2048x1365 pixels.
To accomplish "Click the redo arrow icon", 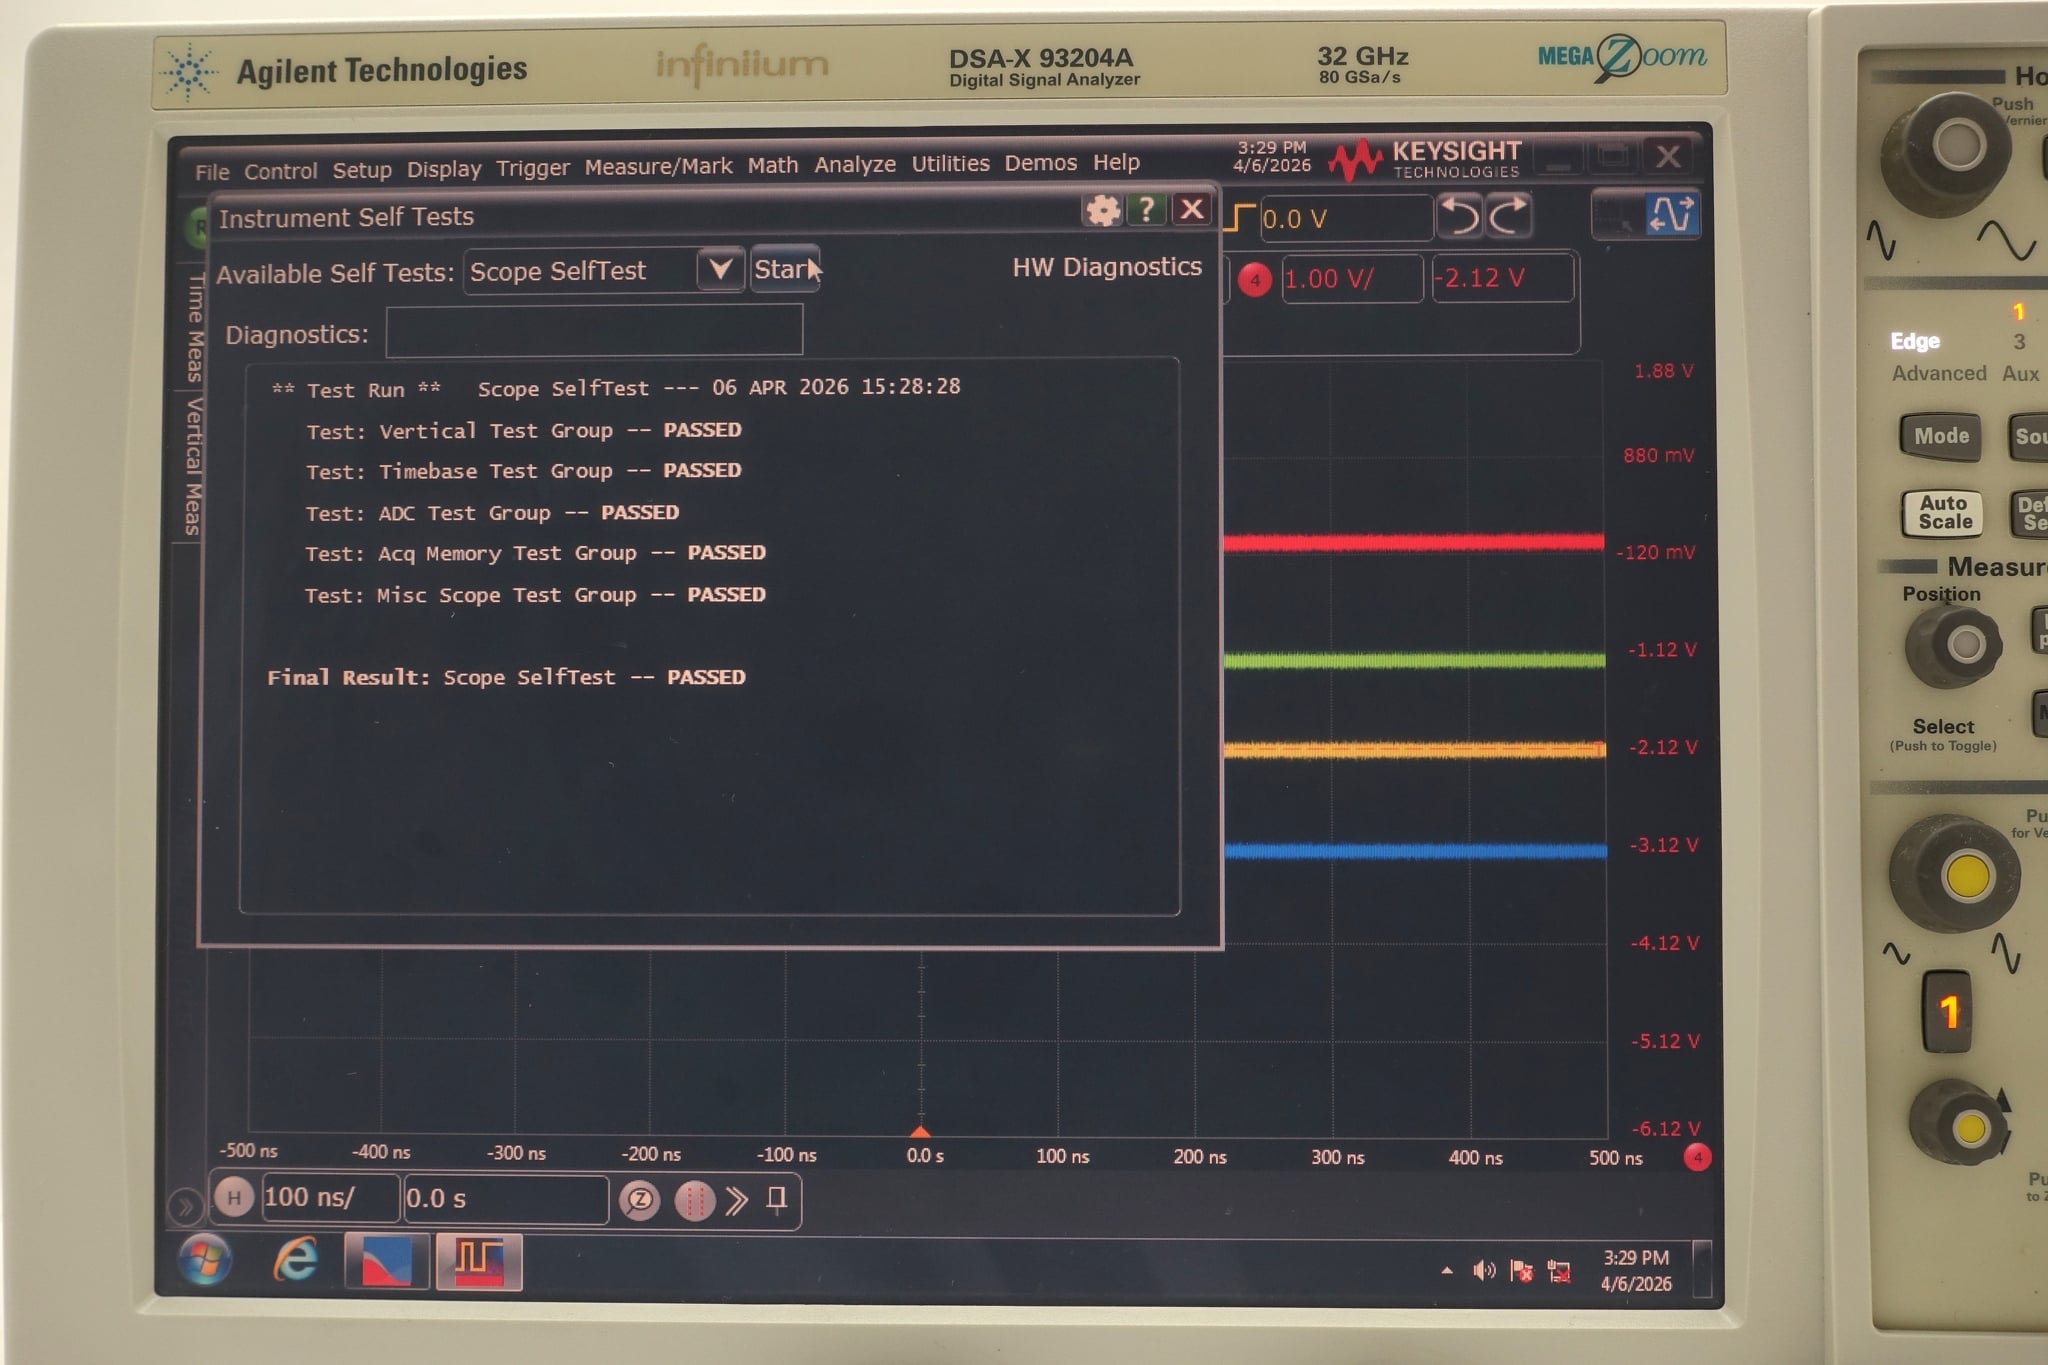I will 1508,215.
